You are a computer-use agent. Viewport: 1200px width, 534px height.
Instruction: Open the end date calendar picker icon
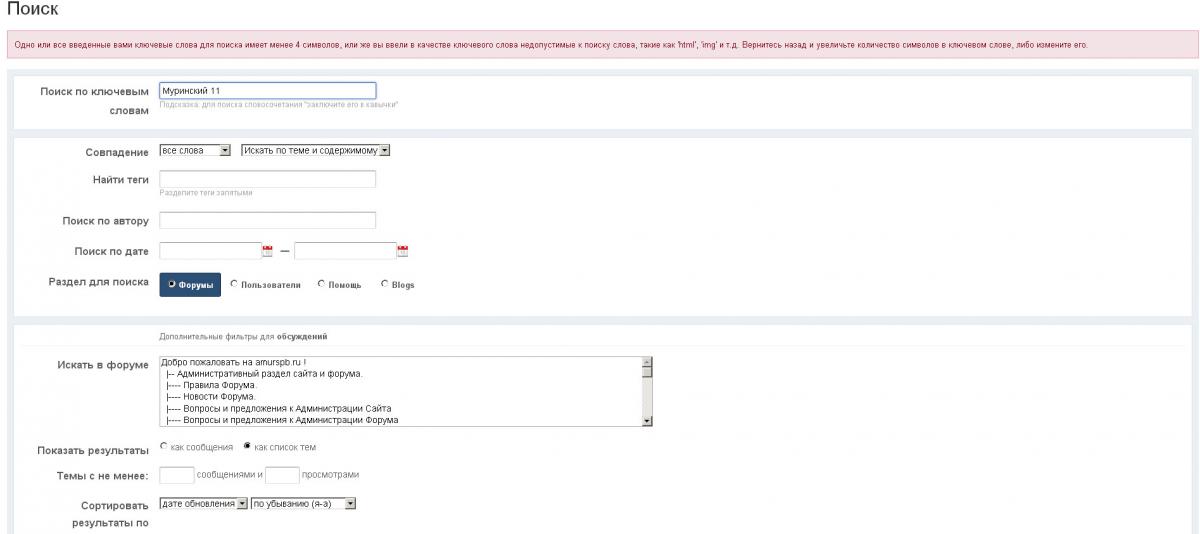(402, 250)
